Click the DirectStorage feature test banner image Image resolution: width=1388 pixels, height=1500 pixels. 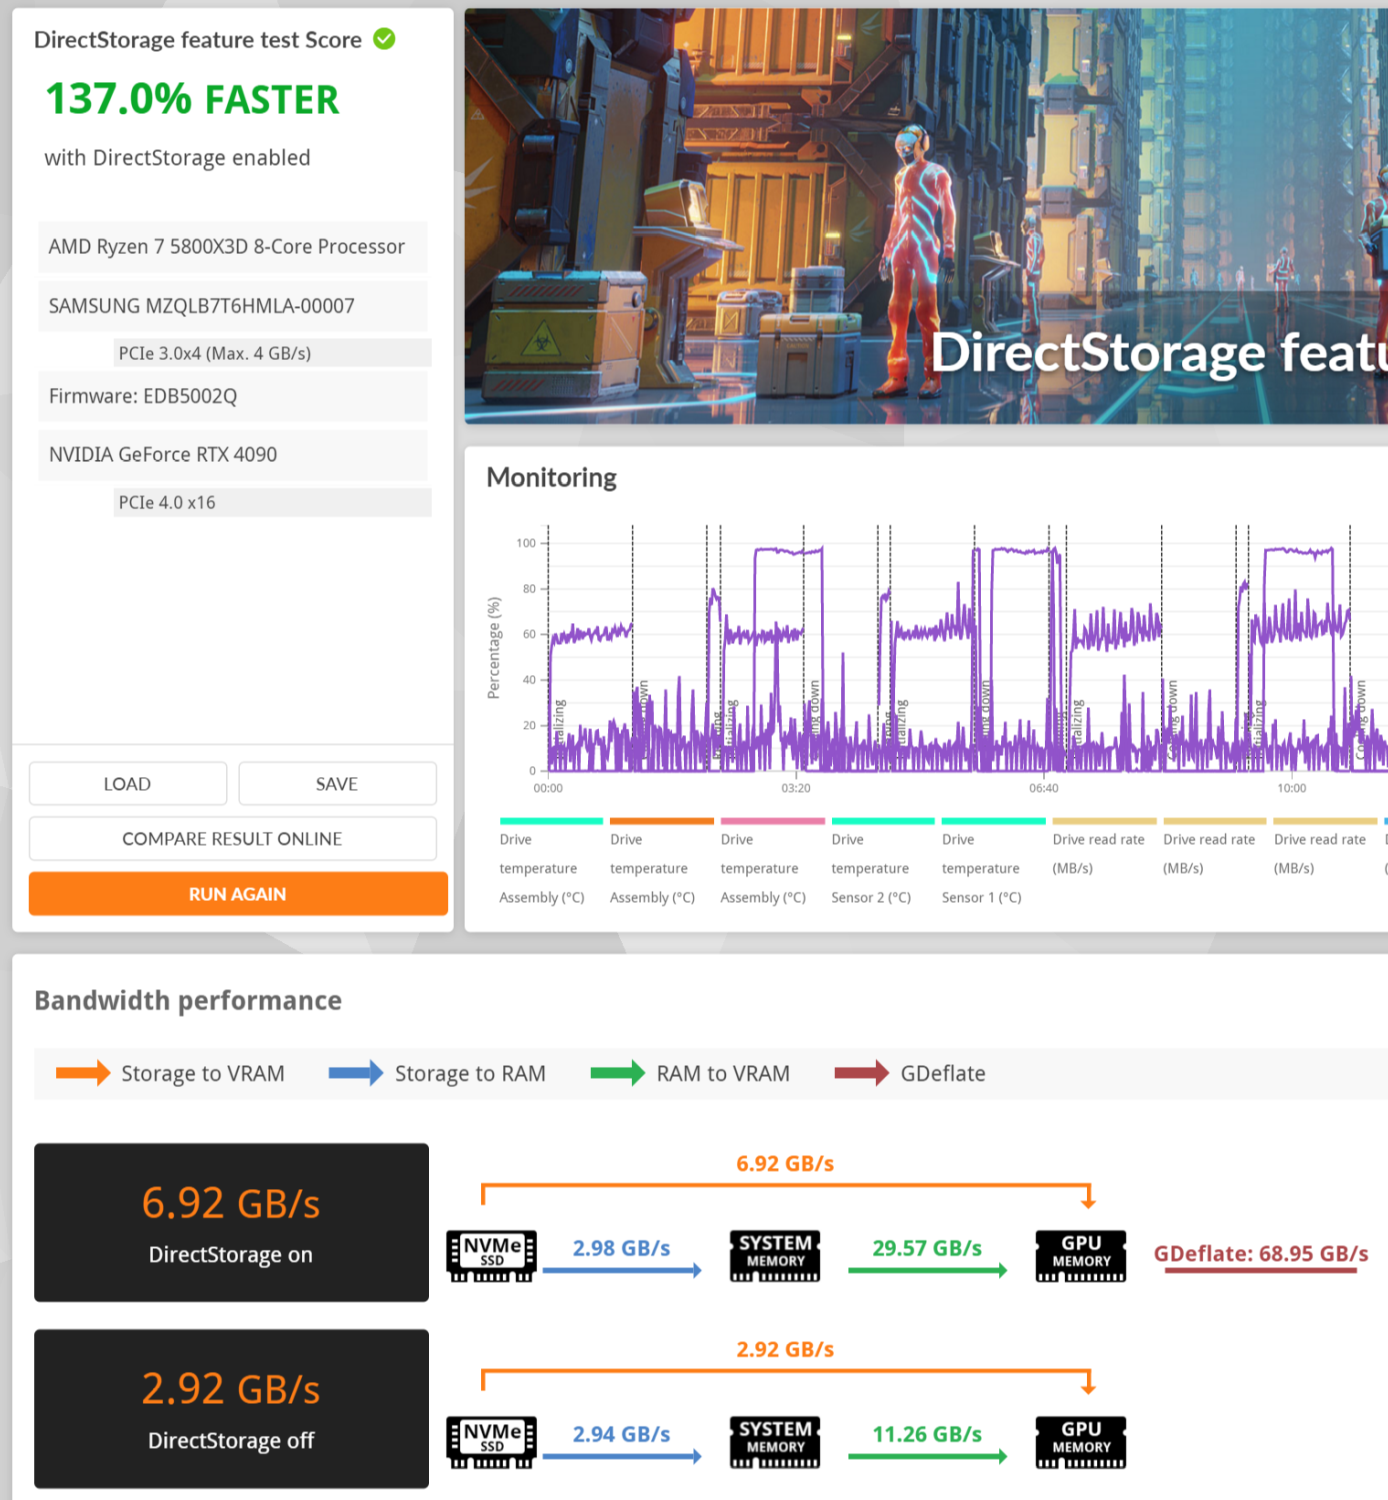[x=926, y=216]
